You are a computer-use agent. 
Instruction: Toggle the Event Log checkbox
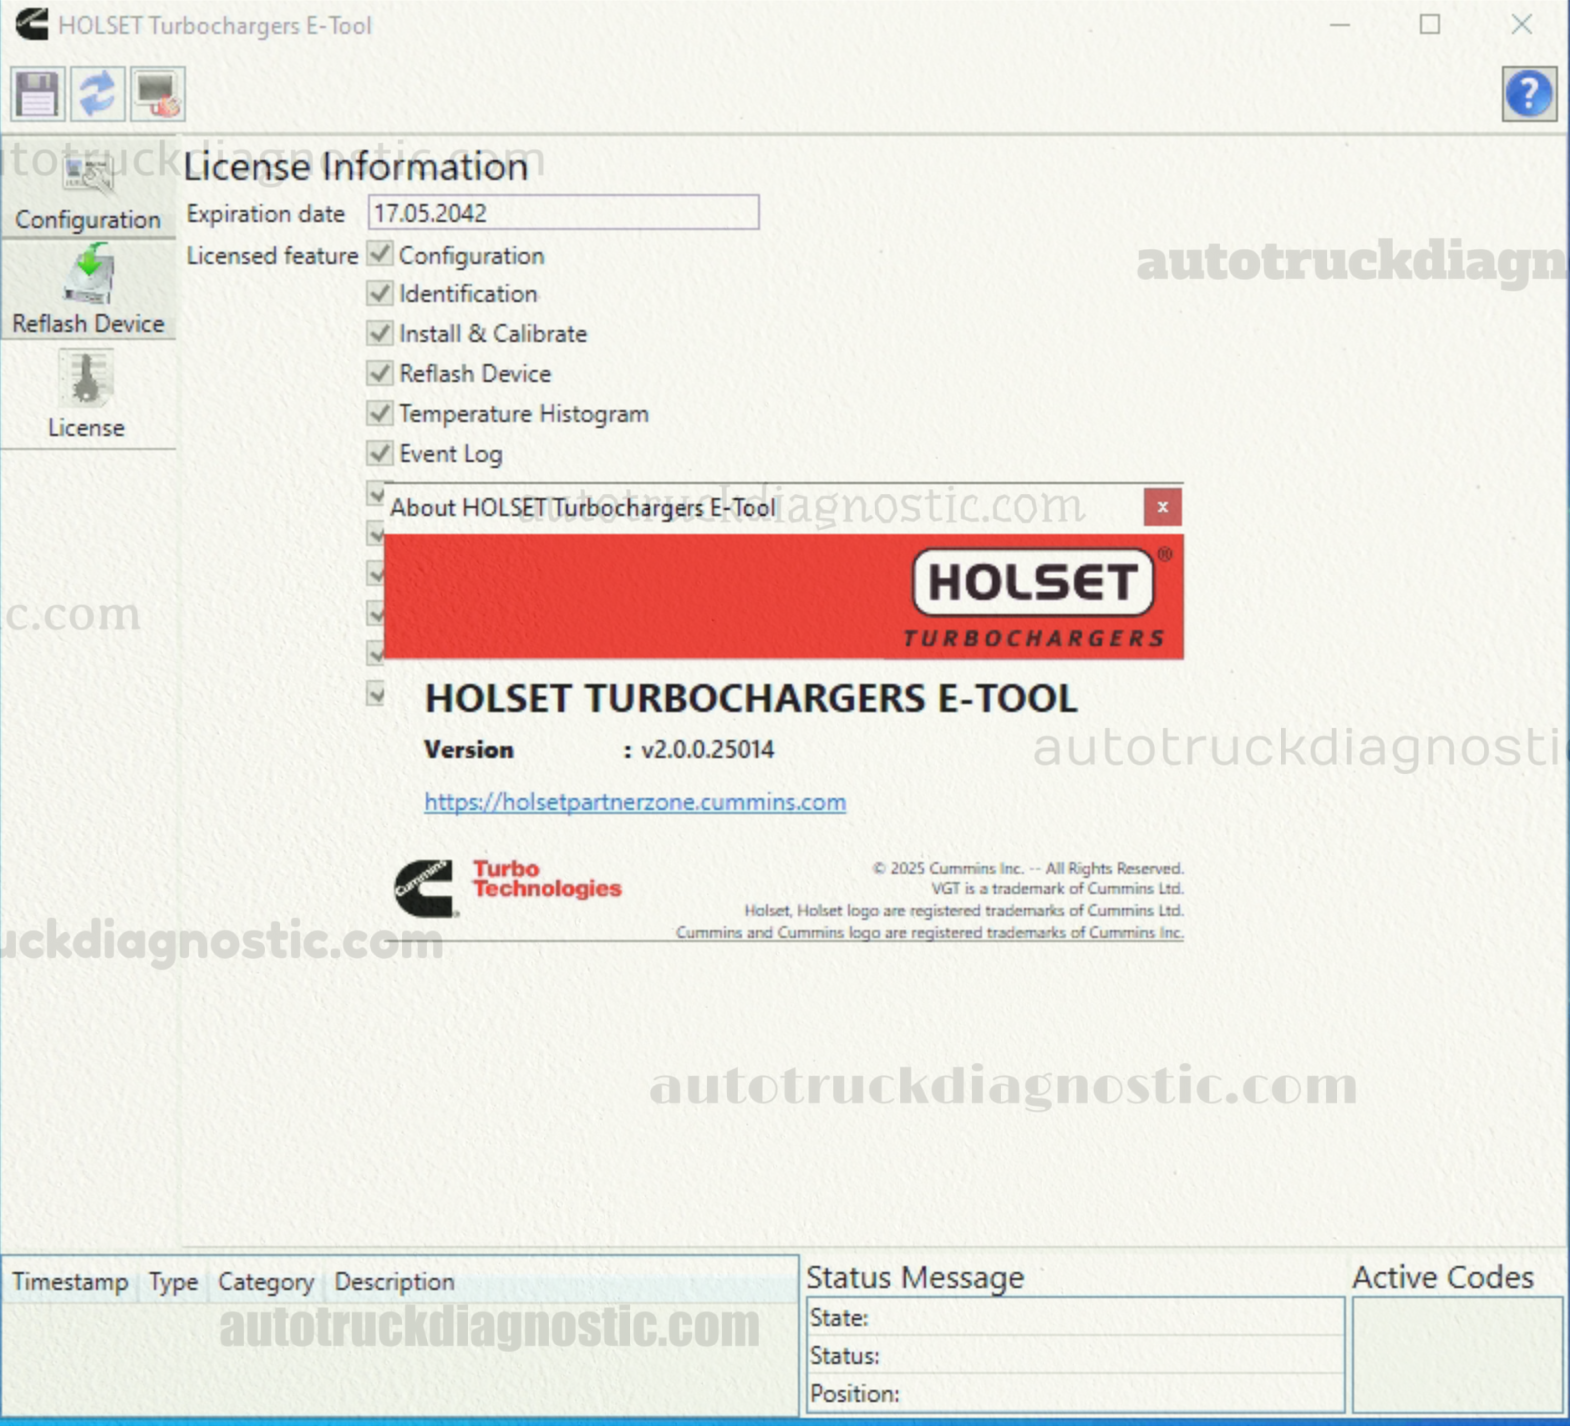(380, 453)
